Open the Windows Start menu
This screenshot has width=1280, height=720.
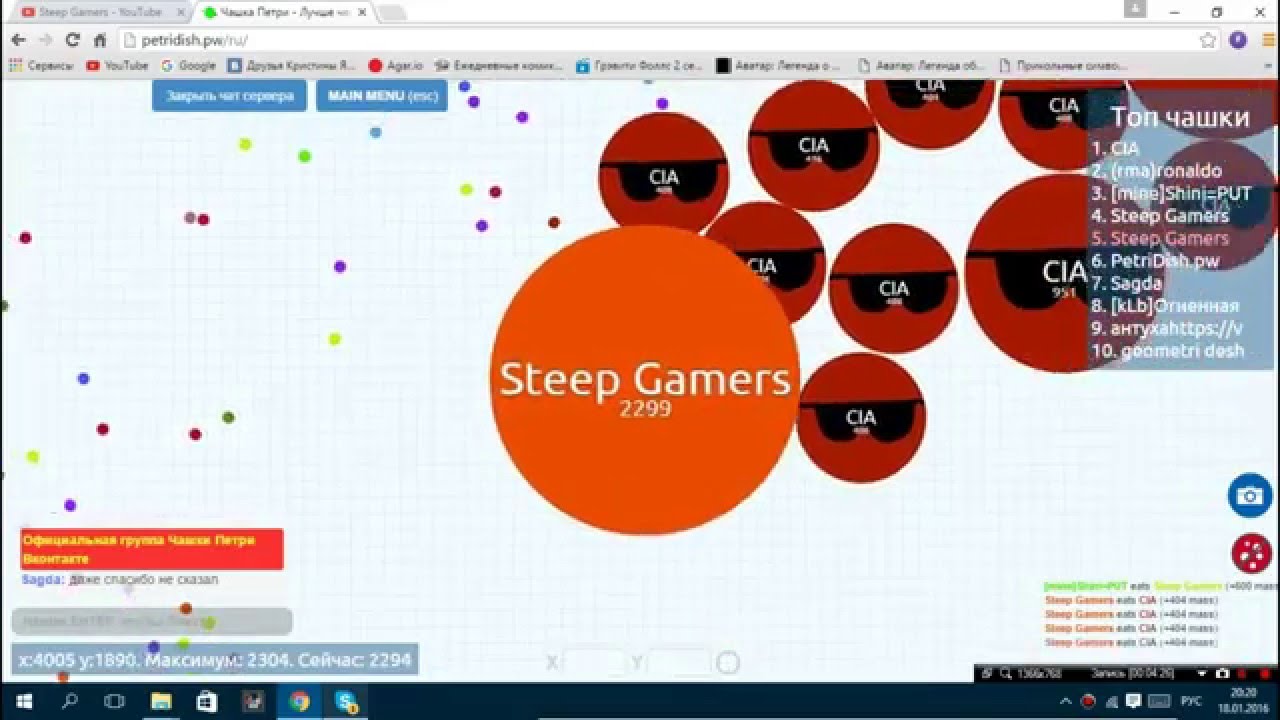click(24, 701)
